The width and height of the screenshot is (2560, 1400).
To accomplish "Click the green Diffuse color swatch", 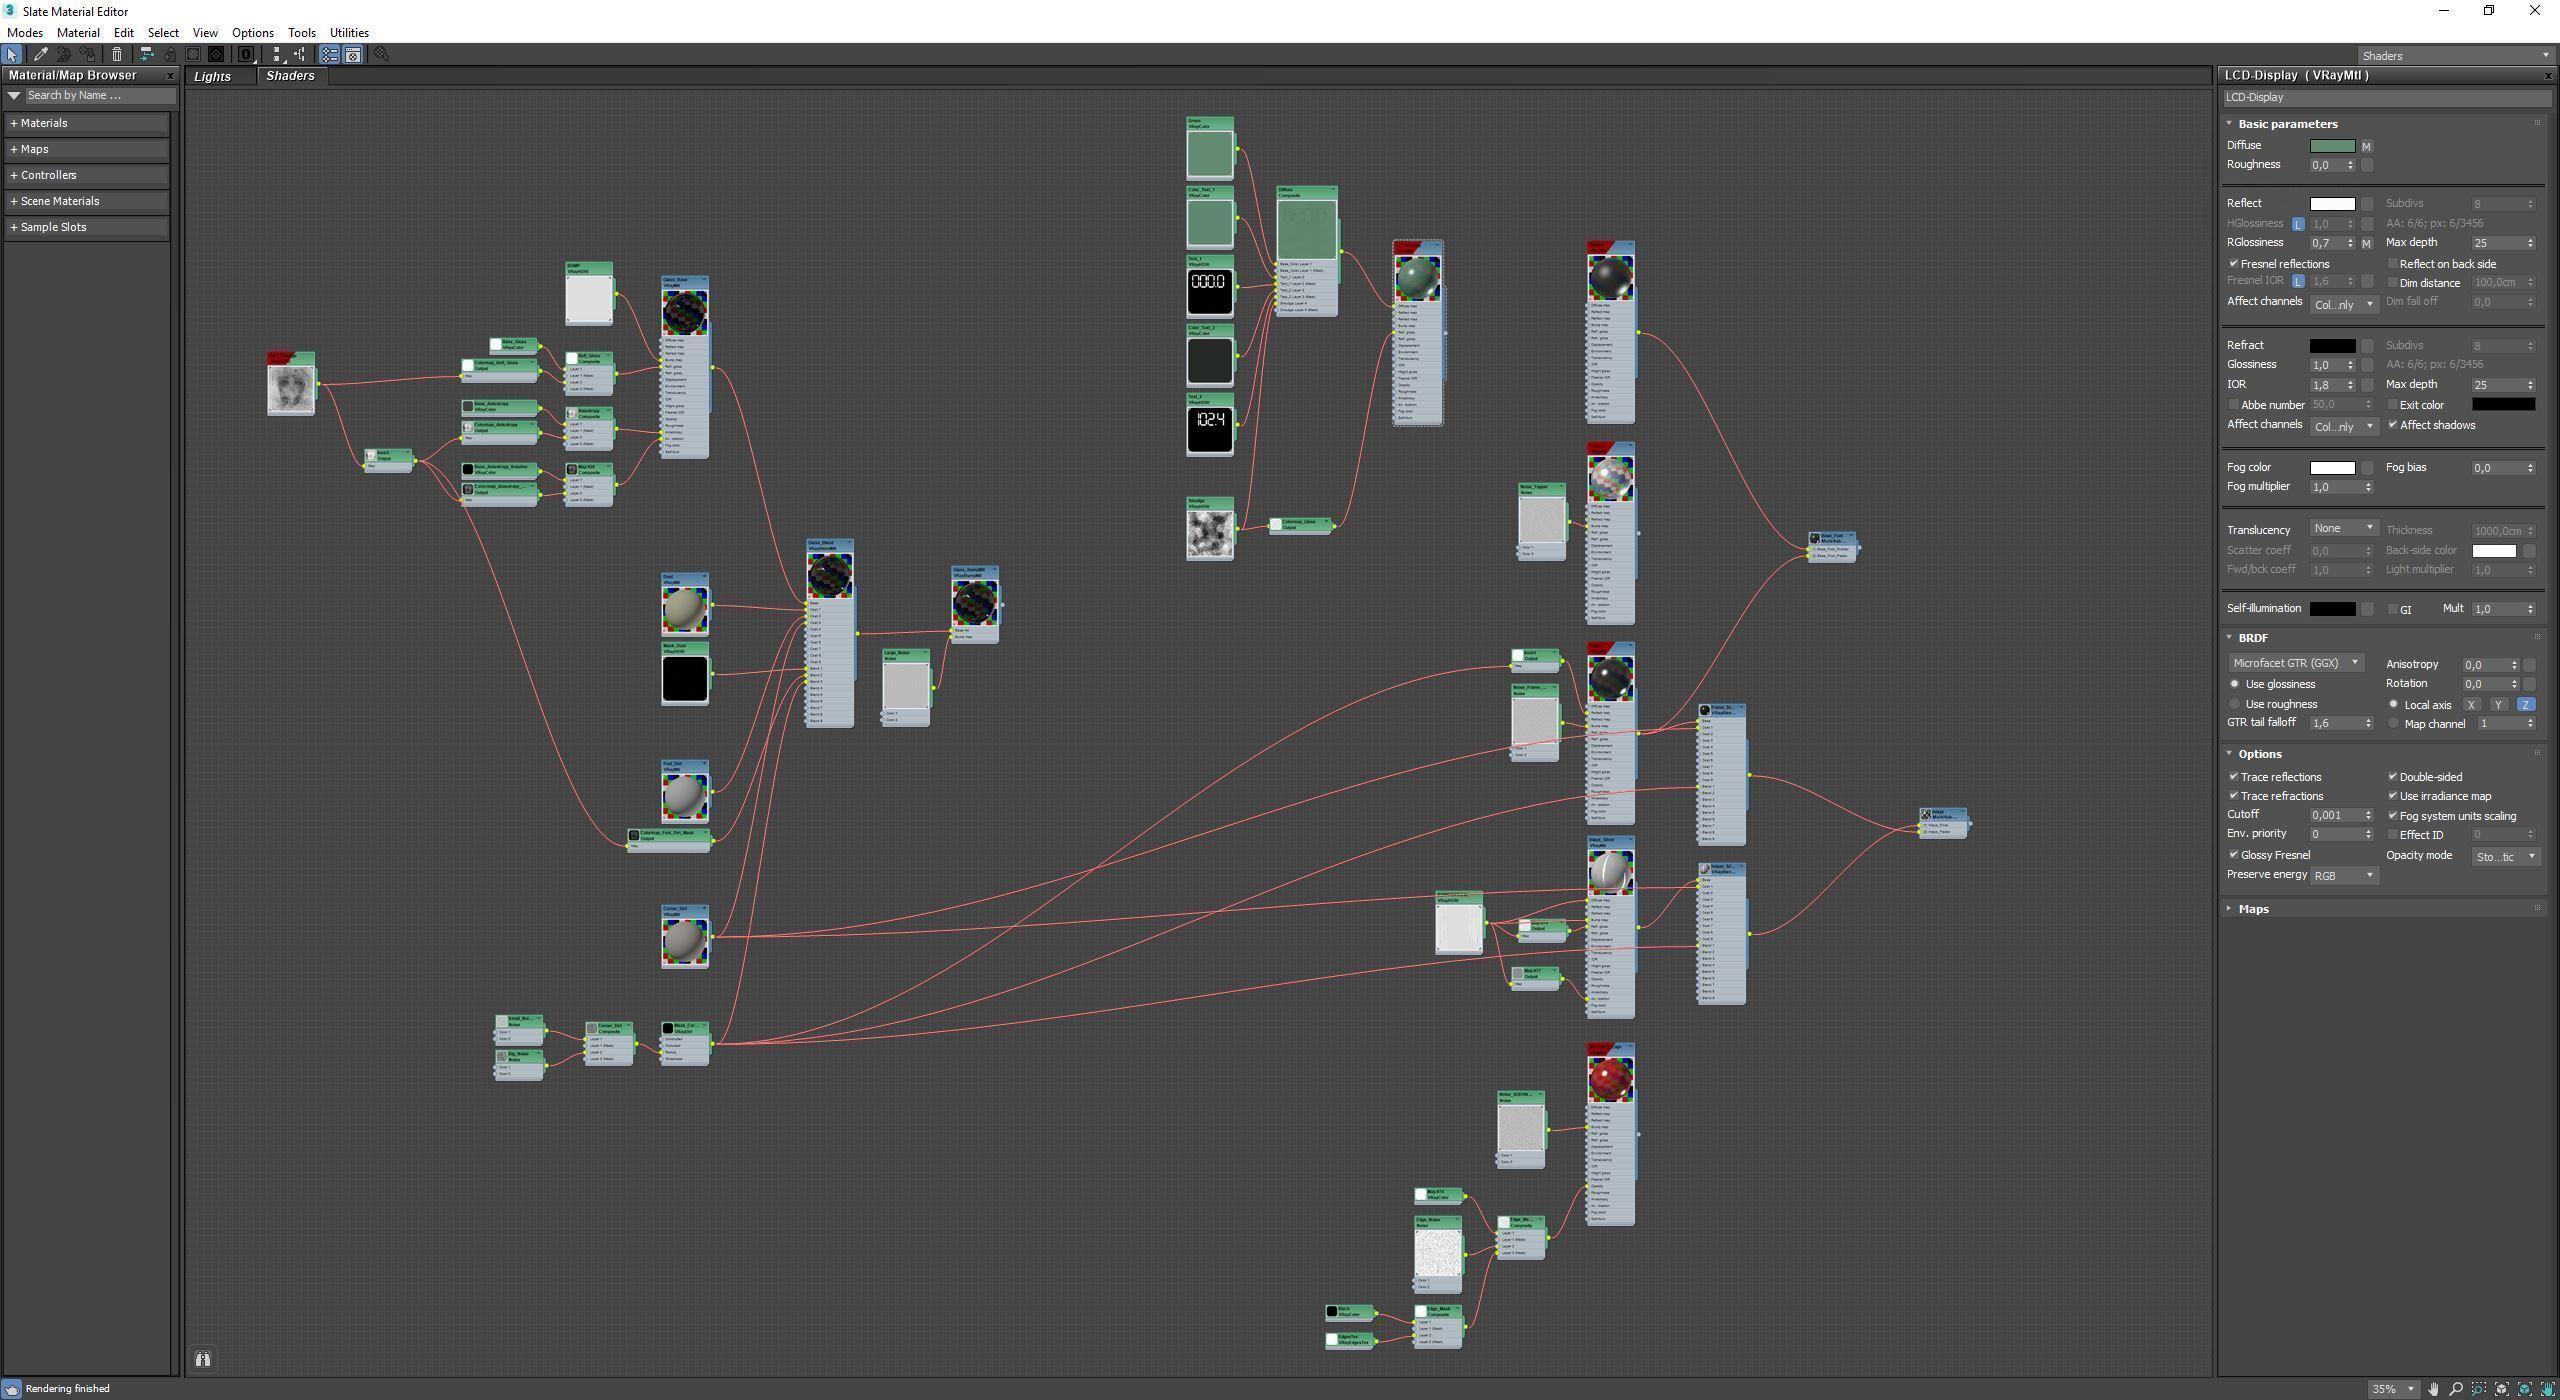I will click(x=2332, y=146).
